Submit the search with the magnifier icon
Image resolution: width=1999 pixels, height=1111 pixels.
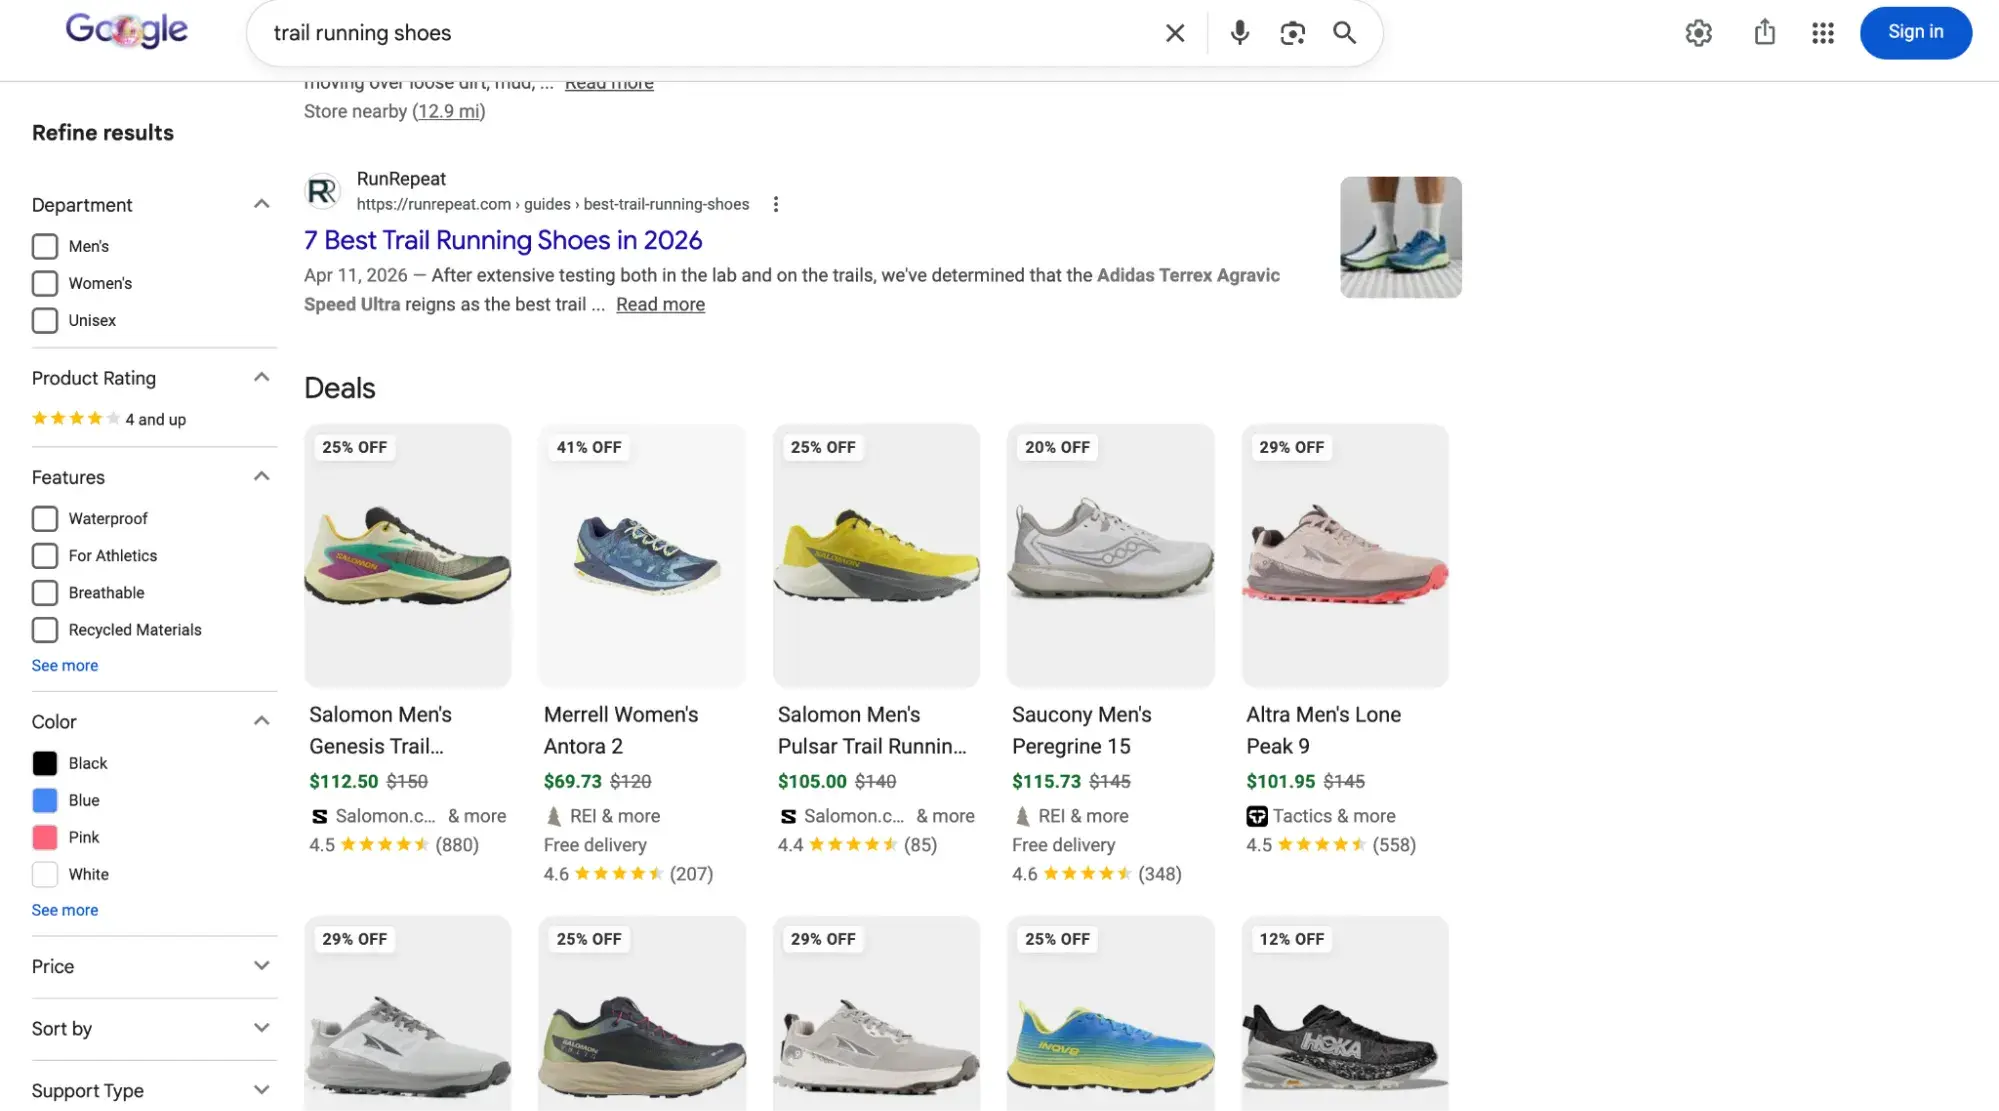coord(1345,33)
